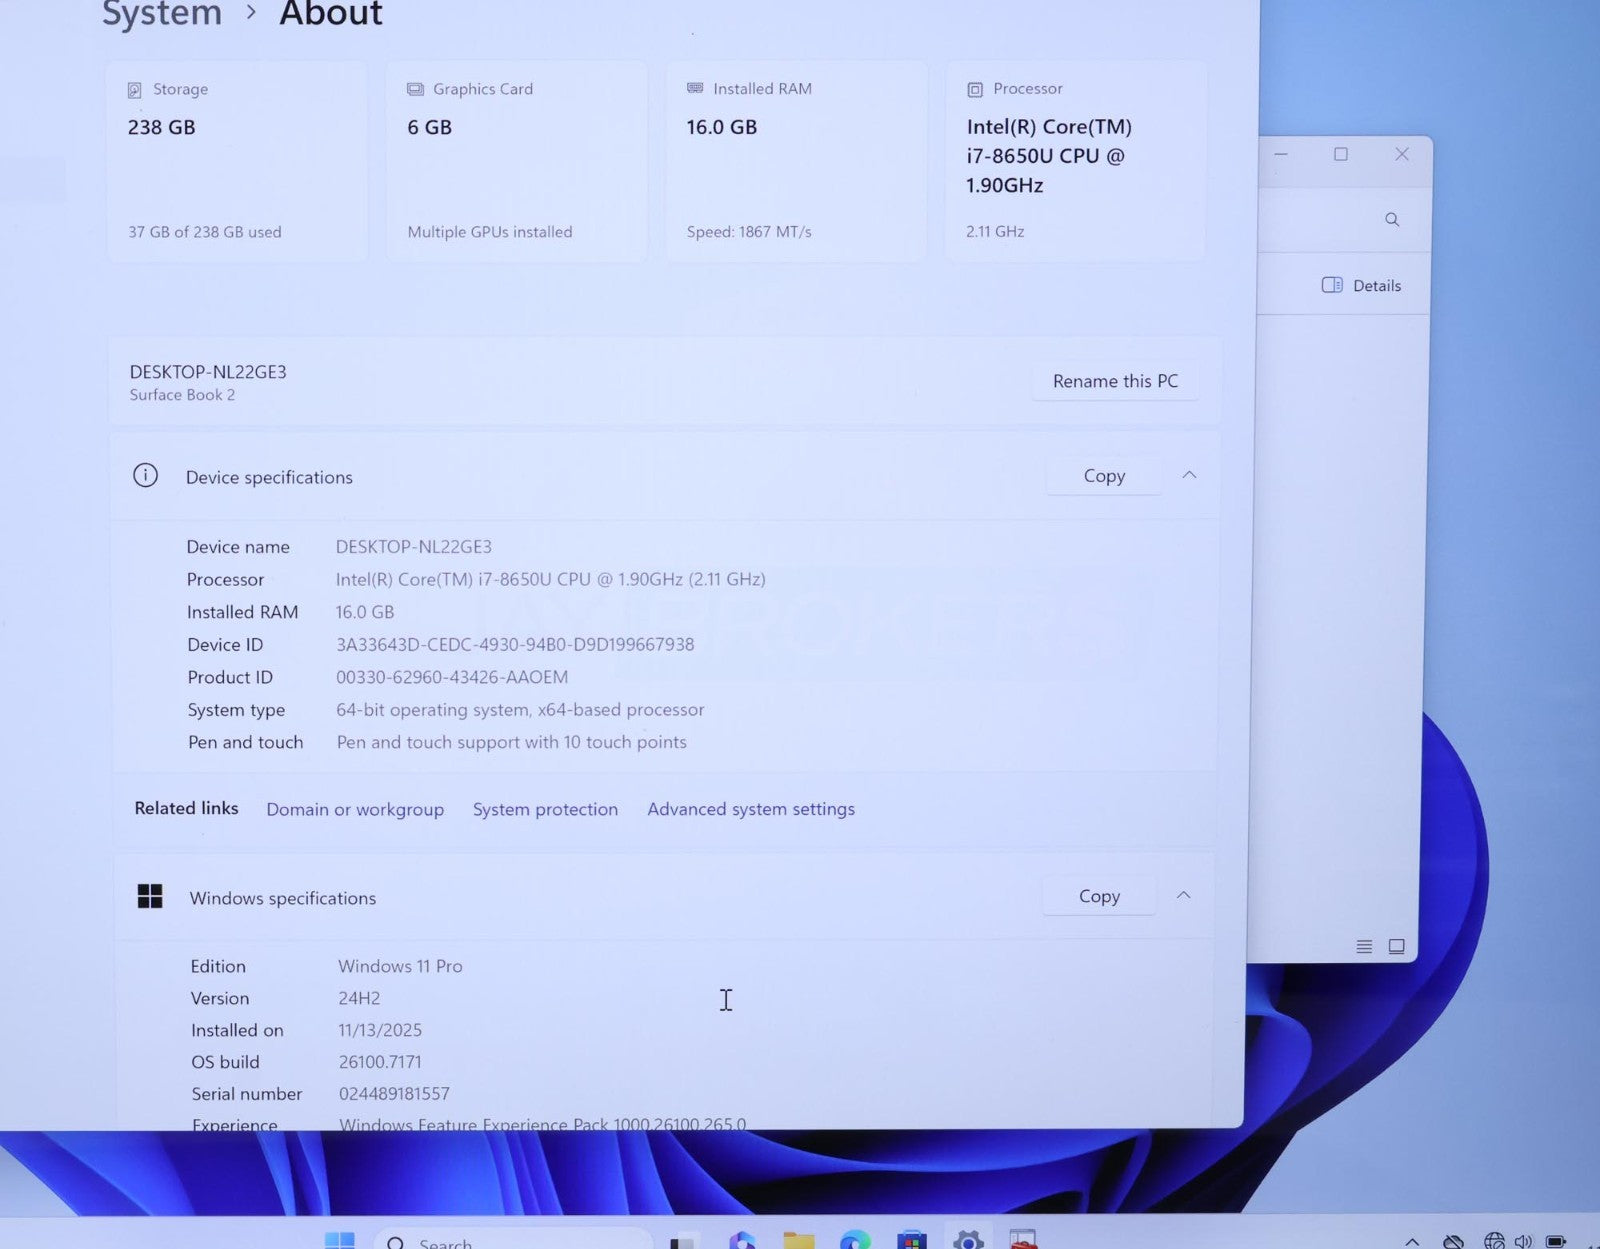Open the Graphics Card summary card
The image size is (1600, 1249).
[x=516, y=160]
